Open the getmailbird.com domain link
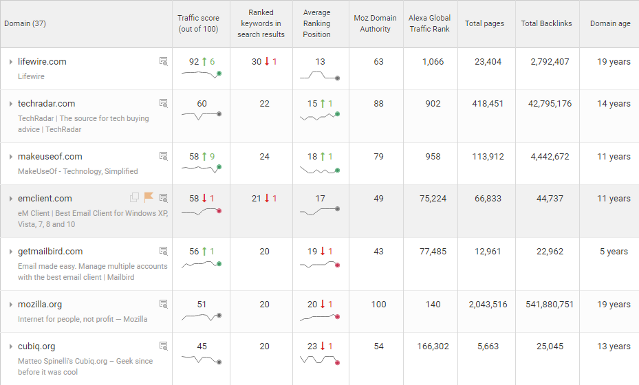This screenshot has height=385, width=639. click(x=50, y=251)
